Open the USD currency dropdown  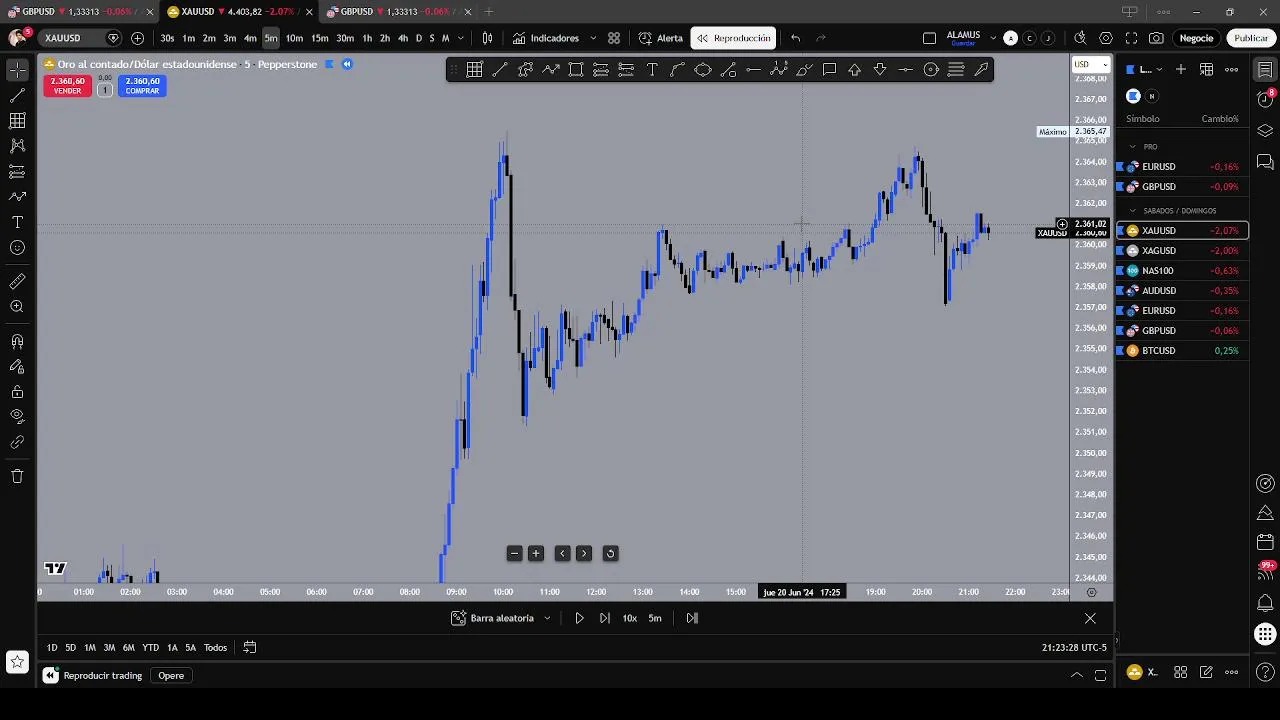pos(1090,64)
